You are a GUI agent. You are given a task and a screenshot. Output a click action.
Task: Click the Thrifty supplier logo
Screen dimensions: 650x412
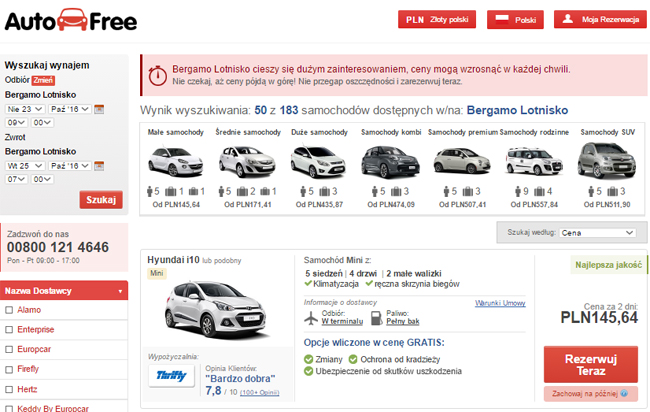tap(171, 376)
